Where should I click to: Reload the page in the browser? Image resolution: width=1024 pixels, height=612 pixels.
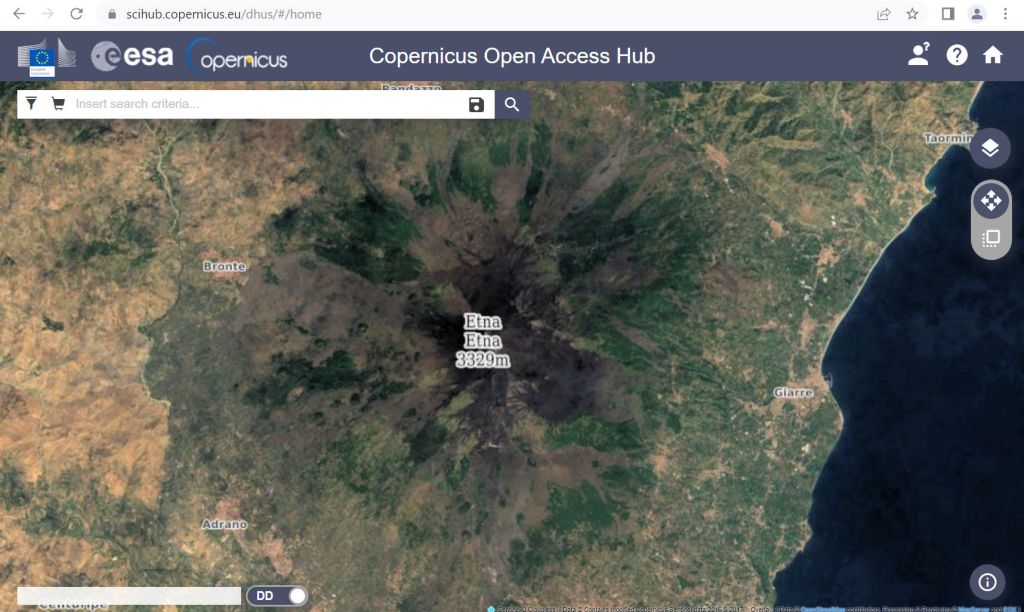coord(76,15)
